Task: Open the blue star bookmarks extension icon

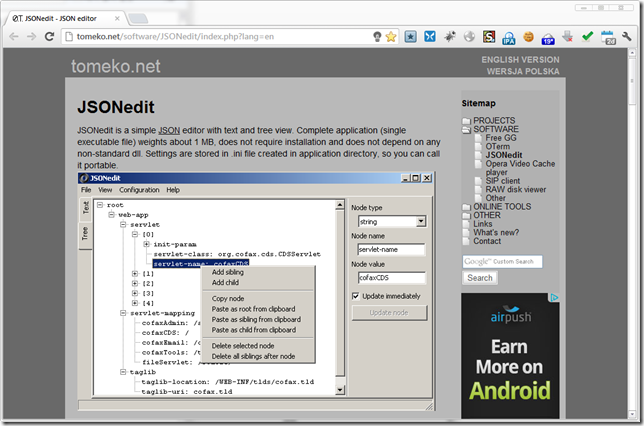Action: pos(410,37)
